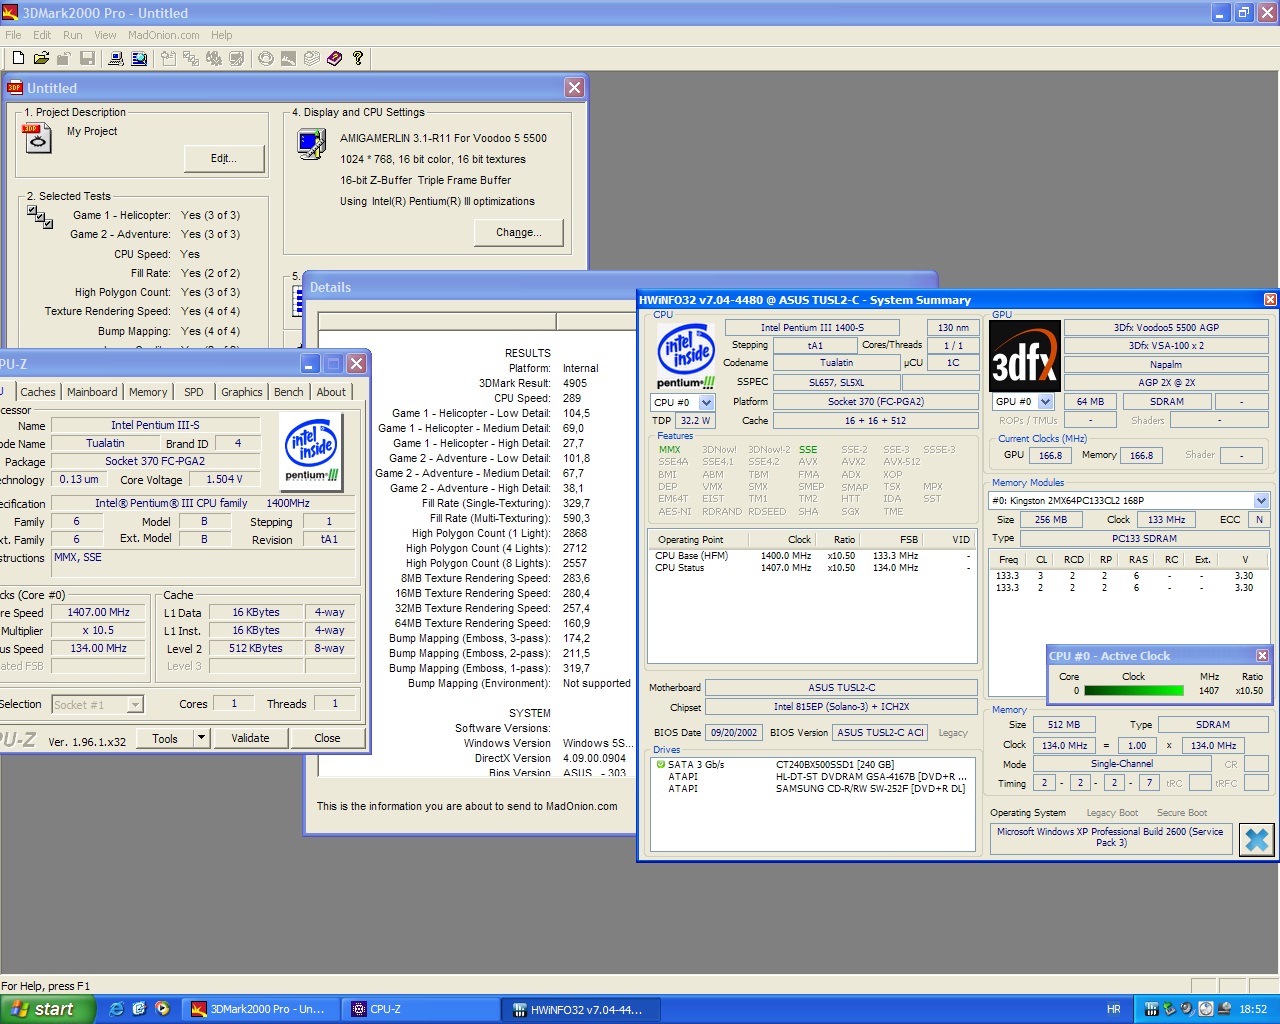The height and width of the screenshot is (1024, 1280).
Task: Click the result browser magnifier toolbar icon
Action: [x=139, y=59]
